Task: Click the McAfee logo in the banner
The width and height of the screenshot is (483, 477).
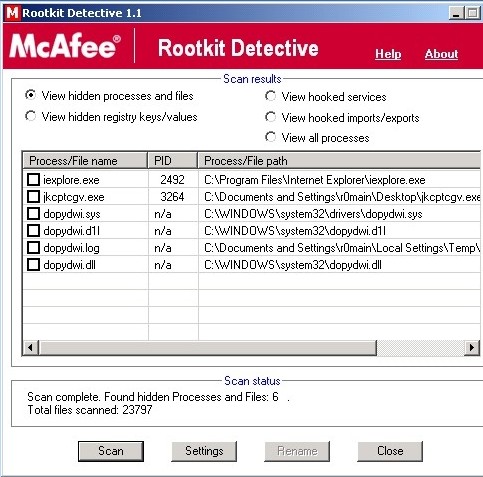Action: tap(65, 46)
